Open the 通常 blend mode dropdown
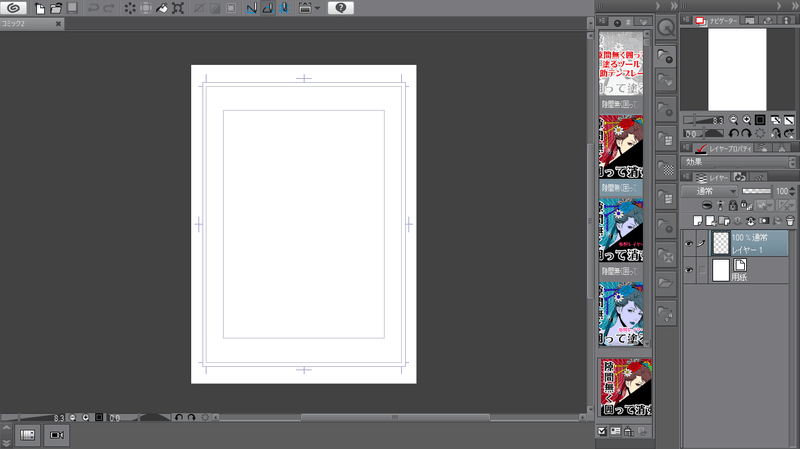The height and width of the screenshot is (449, 800). tap(710, 191)
